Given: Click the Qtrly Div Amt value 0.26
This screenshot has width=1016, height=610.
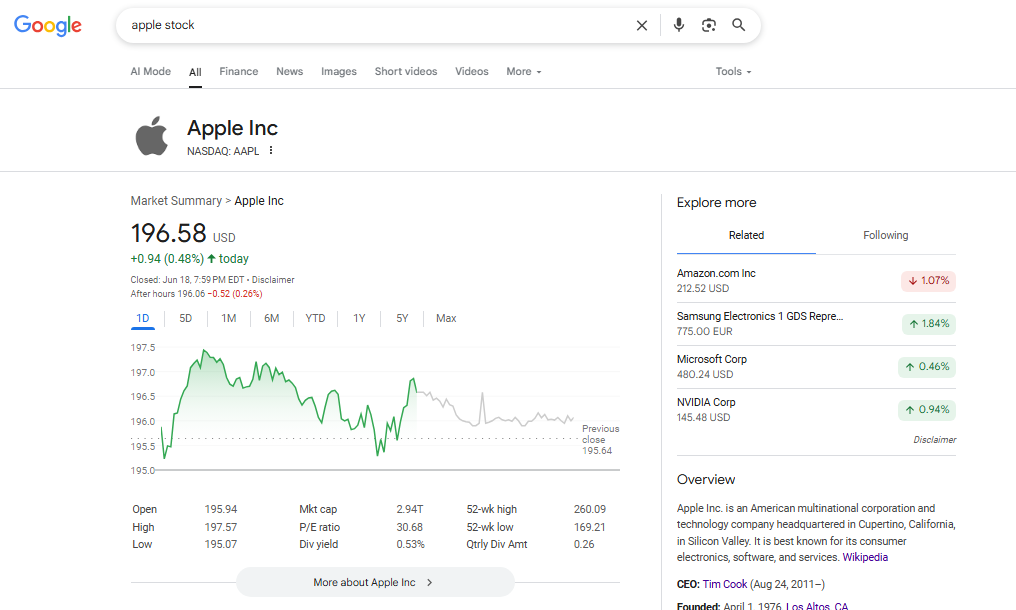Looking at the screenshot, I should [584, 545].
